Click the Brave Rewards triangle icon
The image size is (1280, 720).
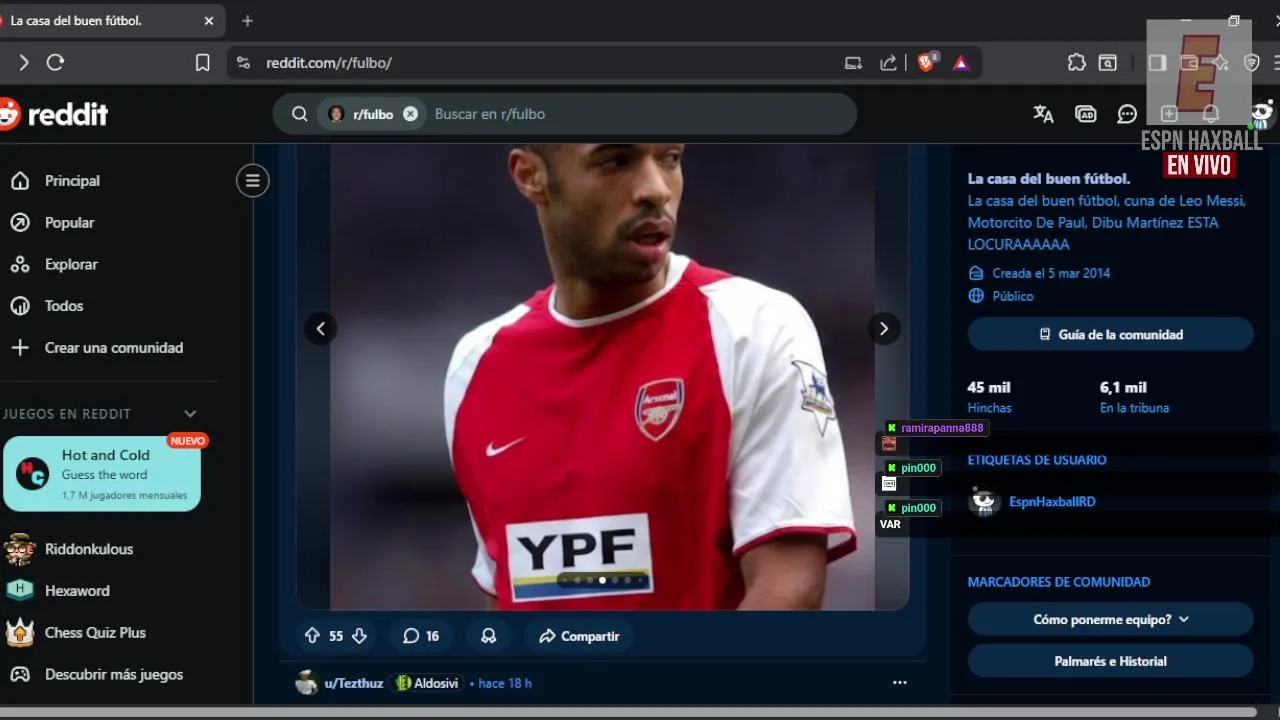click(x=960, y=63)
